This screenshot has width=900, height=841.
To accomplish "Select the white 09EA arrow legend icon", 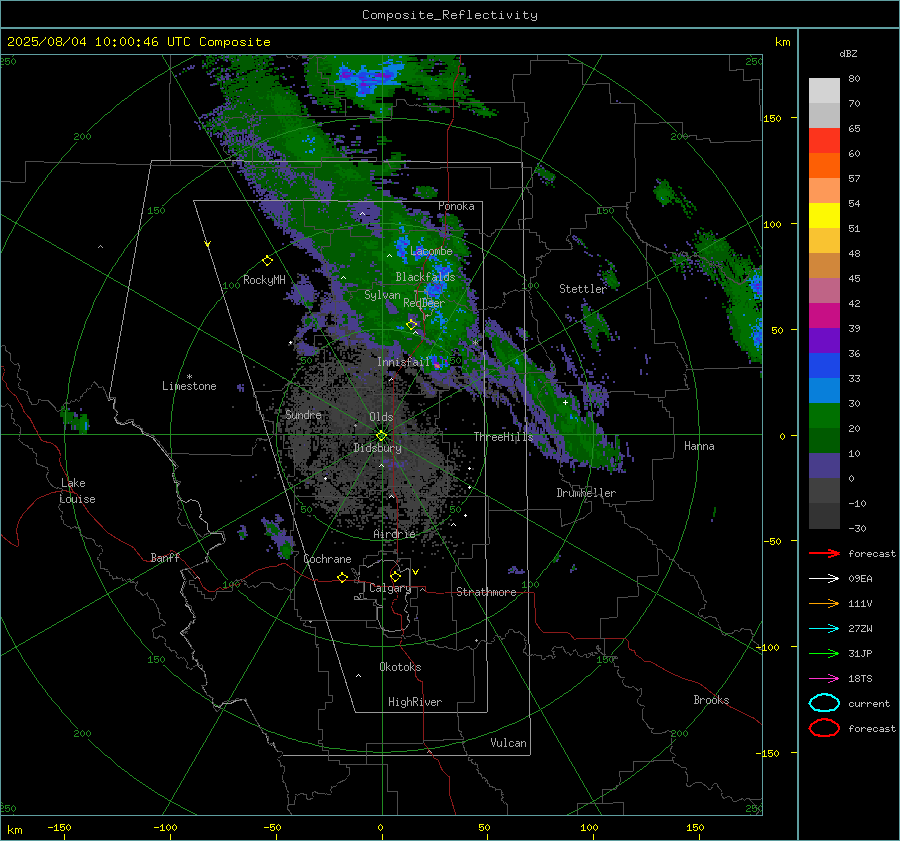I will click(824, 579).
